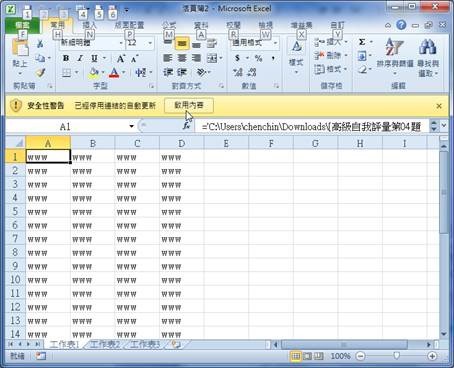Switch to the Review tab
This screenshot has width=454, height=368.
pyautogui.click(x=233, y=25)
